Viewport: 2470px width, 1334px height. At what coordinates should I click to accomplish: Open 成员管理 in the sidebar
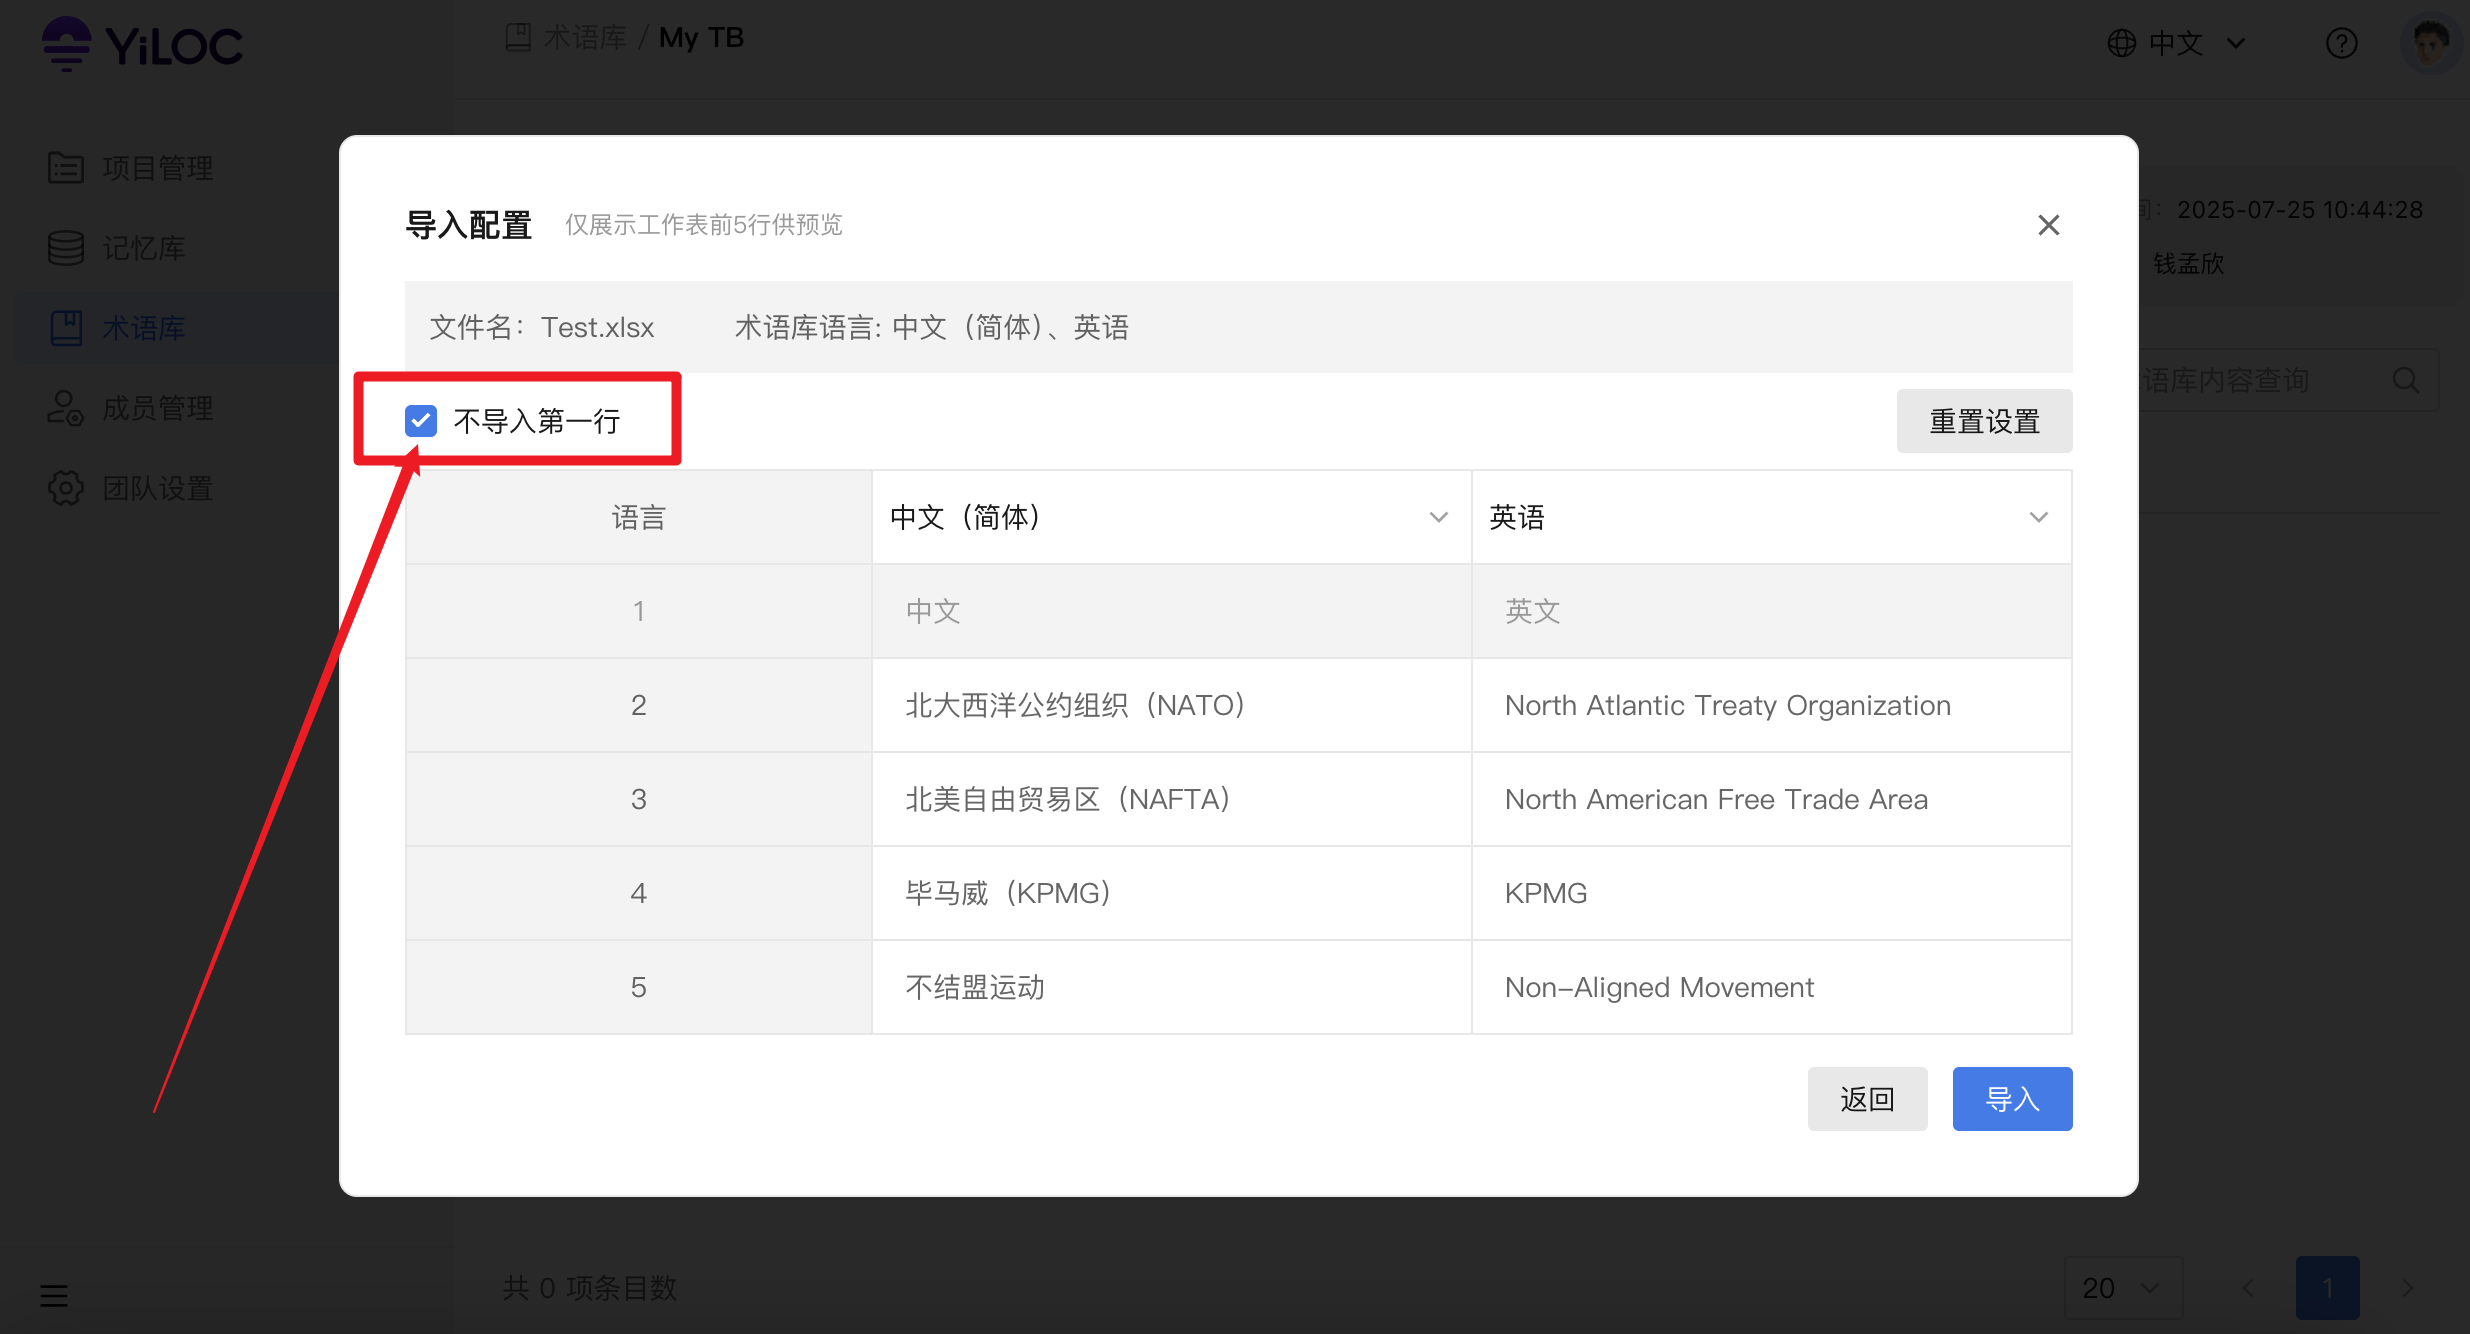point(158,408)
